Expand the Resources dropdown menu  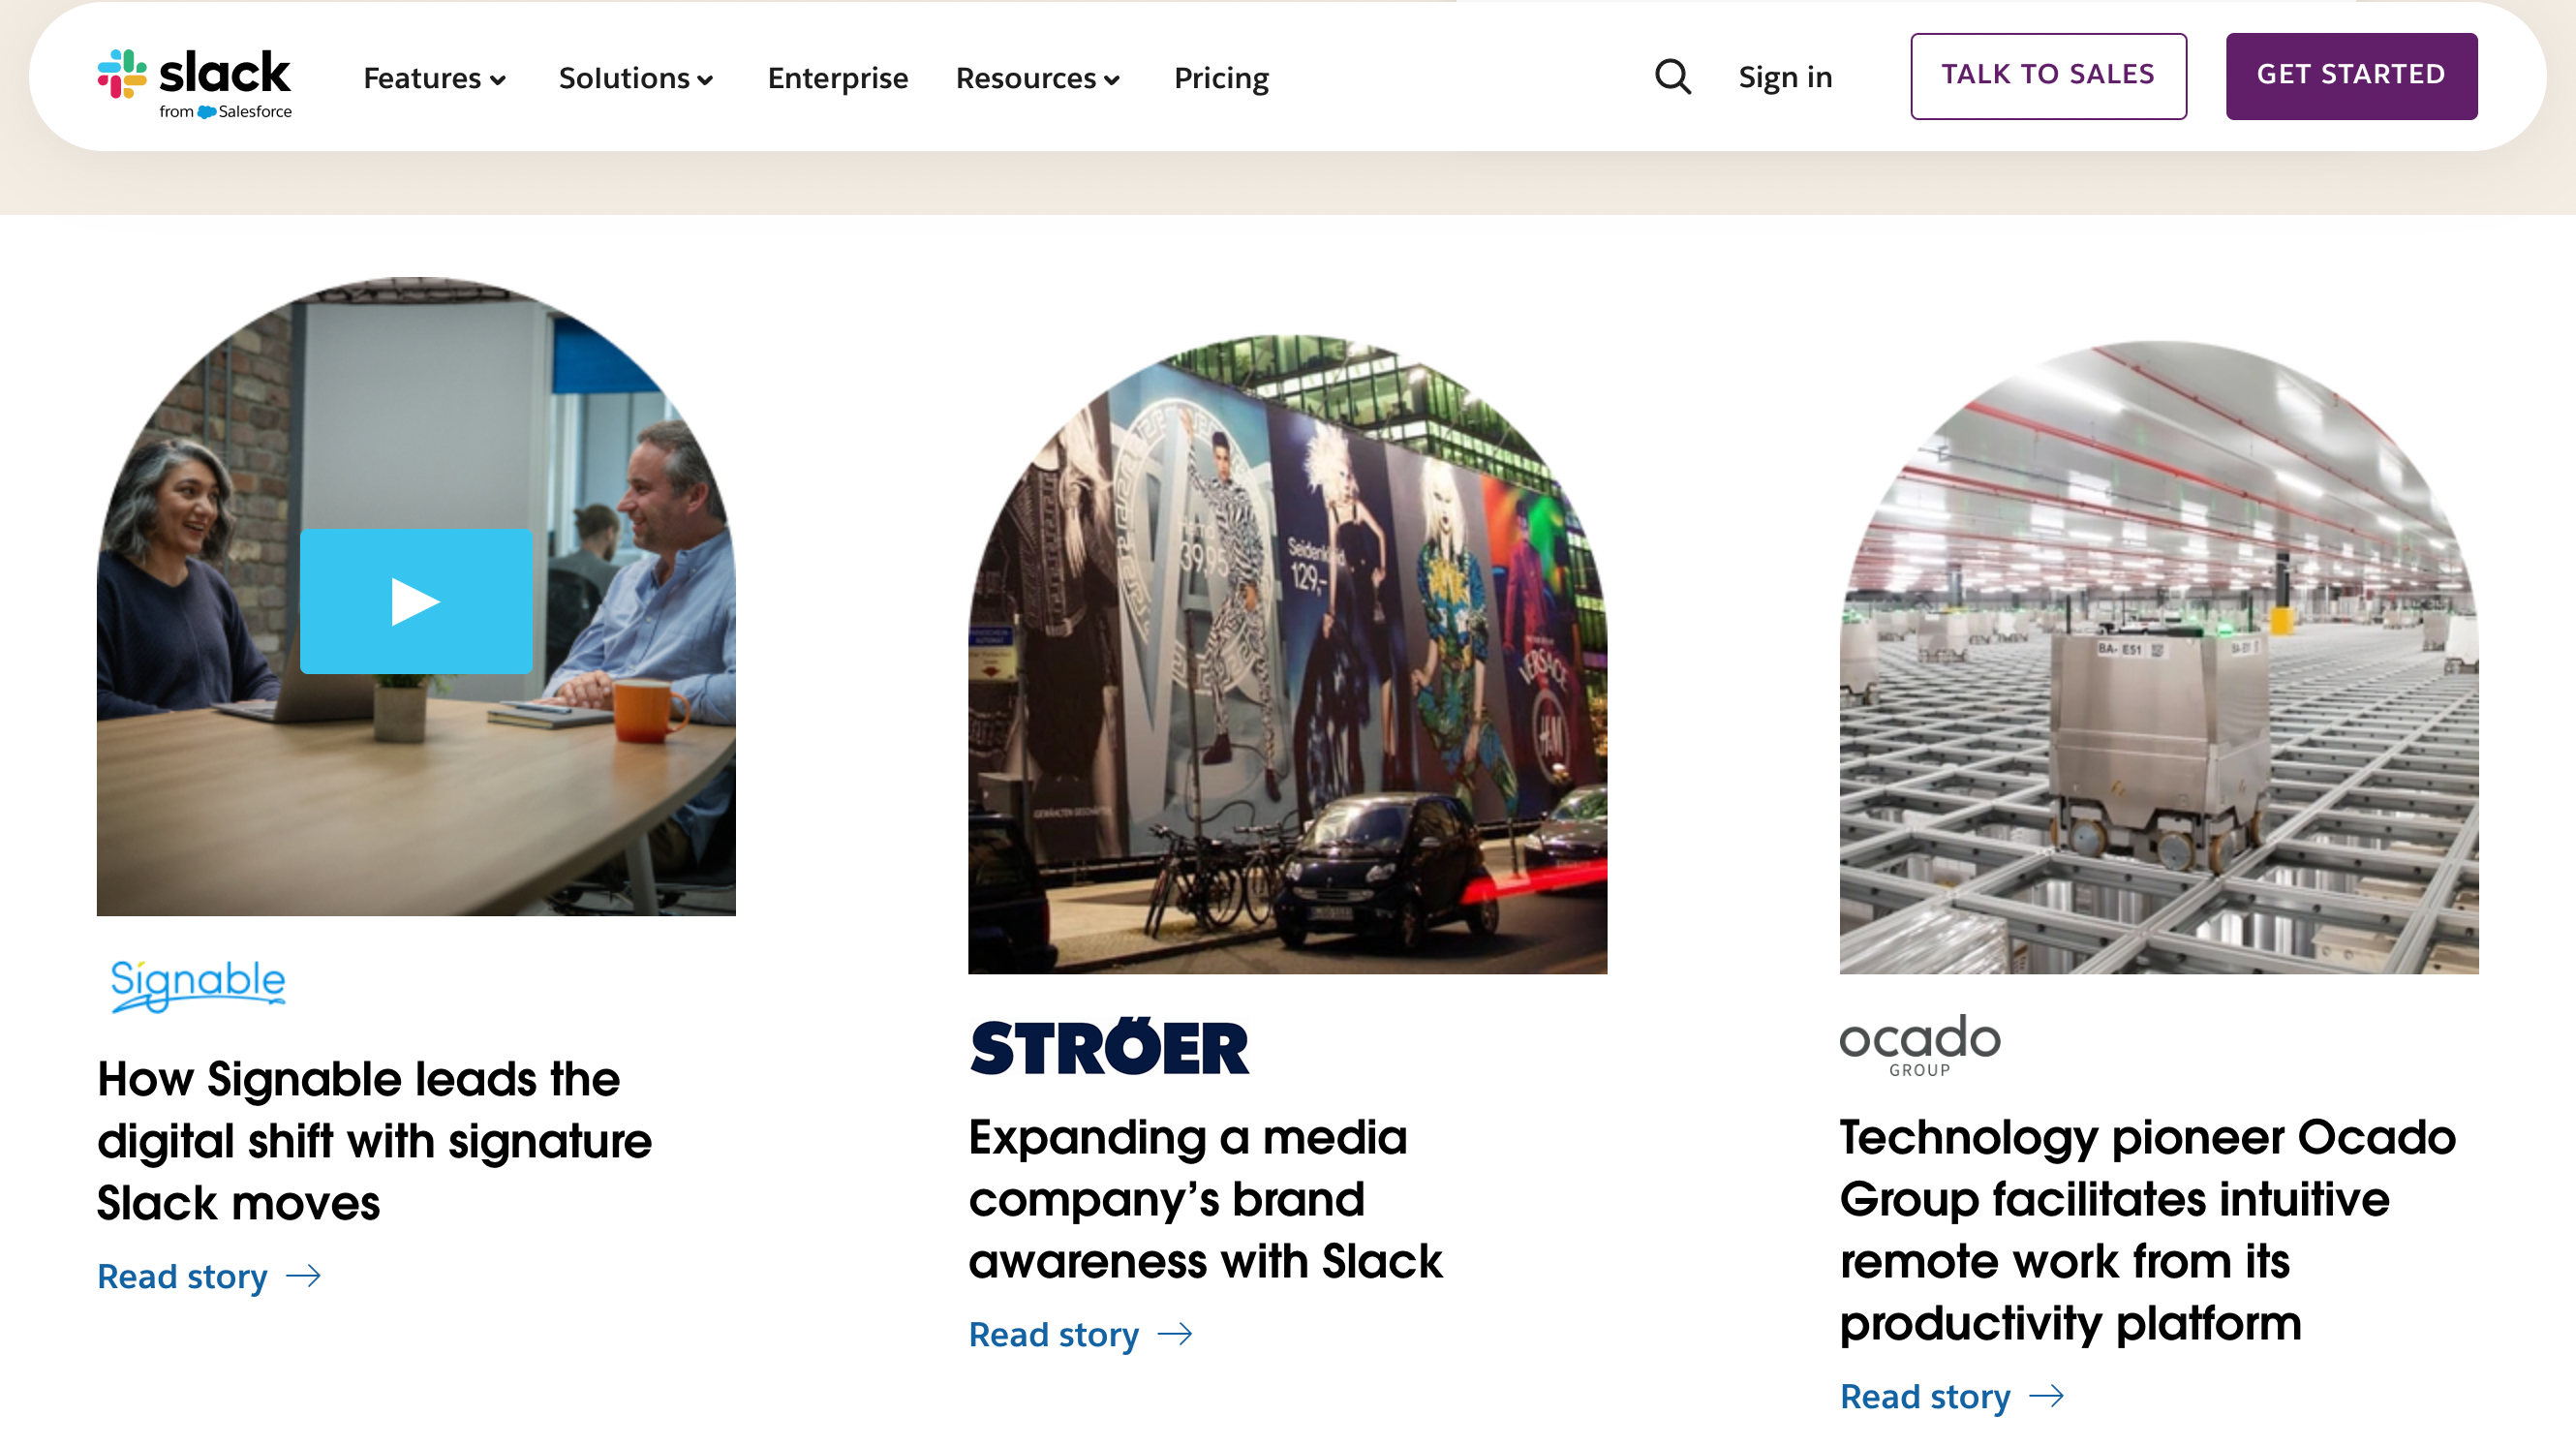coord(1038,78)
